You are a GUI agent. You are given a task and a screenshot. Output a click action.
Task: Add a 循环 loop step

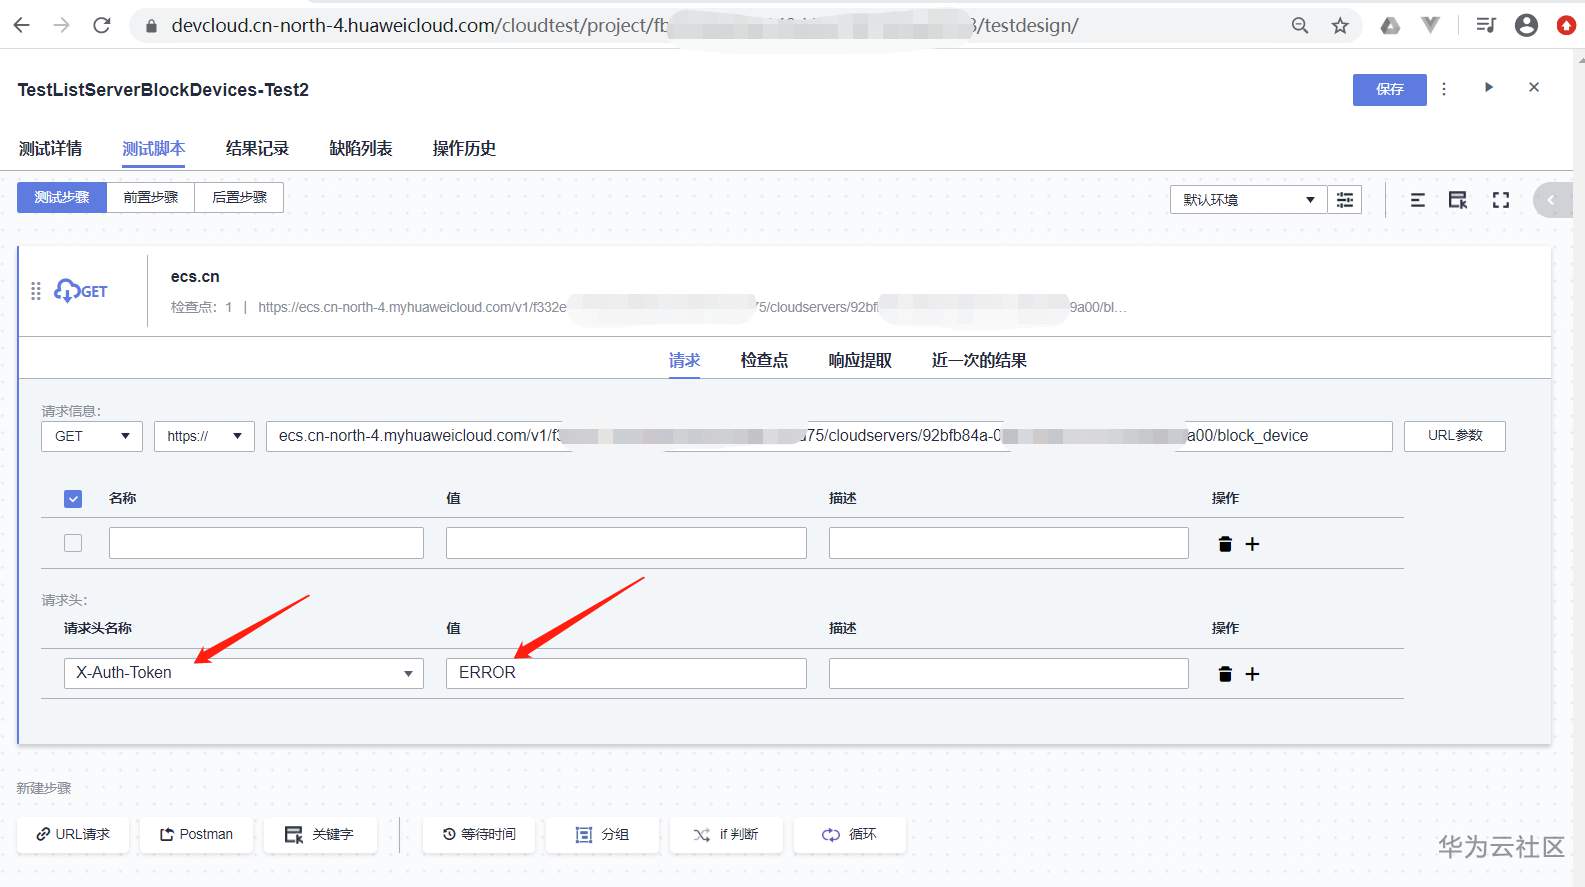coord(850,835)
